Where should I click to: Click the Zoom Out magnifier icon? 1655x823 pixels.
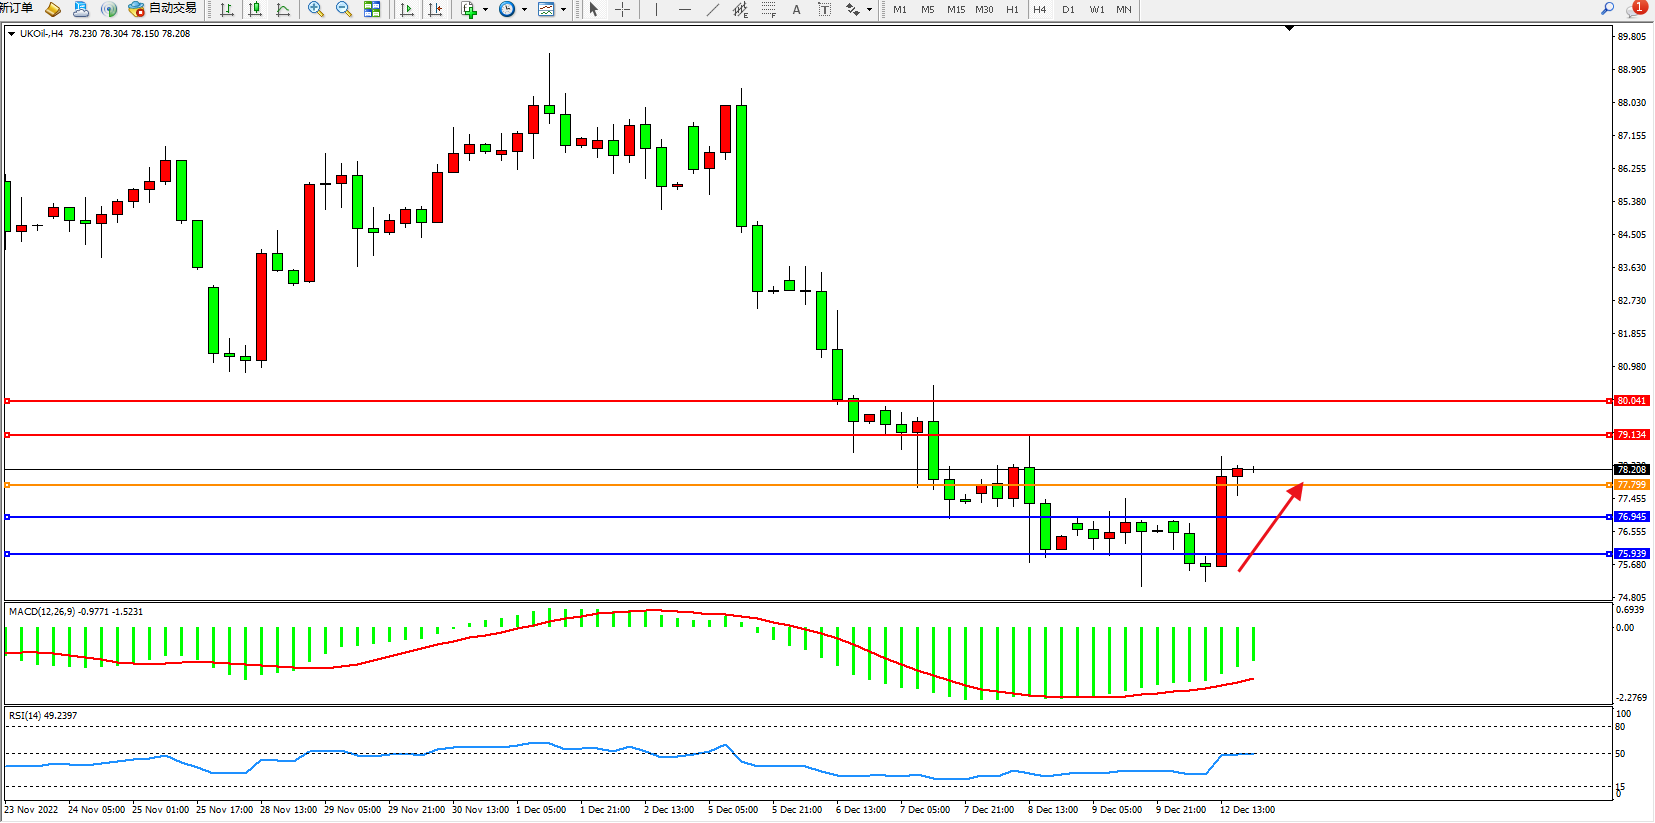[344, 9]
